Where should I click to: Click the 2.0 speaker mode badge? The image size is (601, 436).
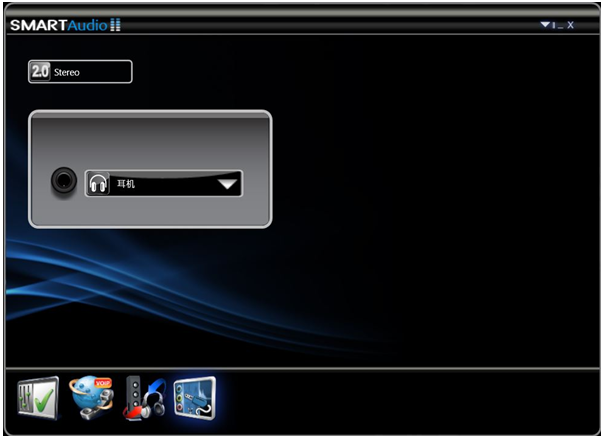tap(40, 72)
